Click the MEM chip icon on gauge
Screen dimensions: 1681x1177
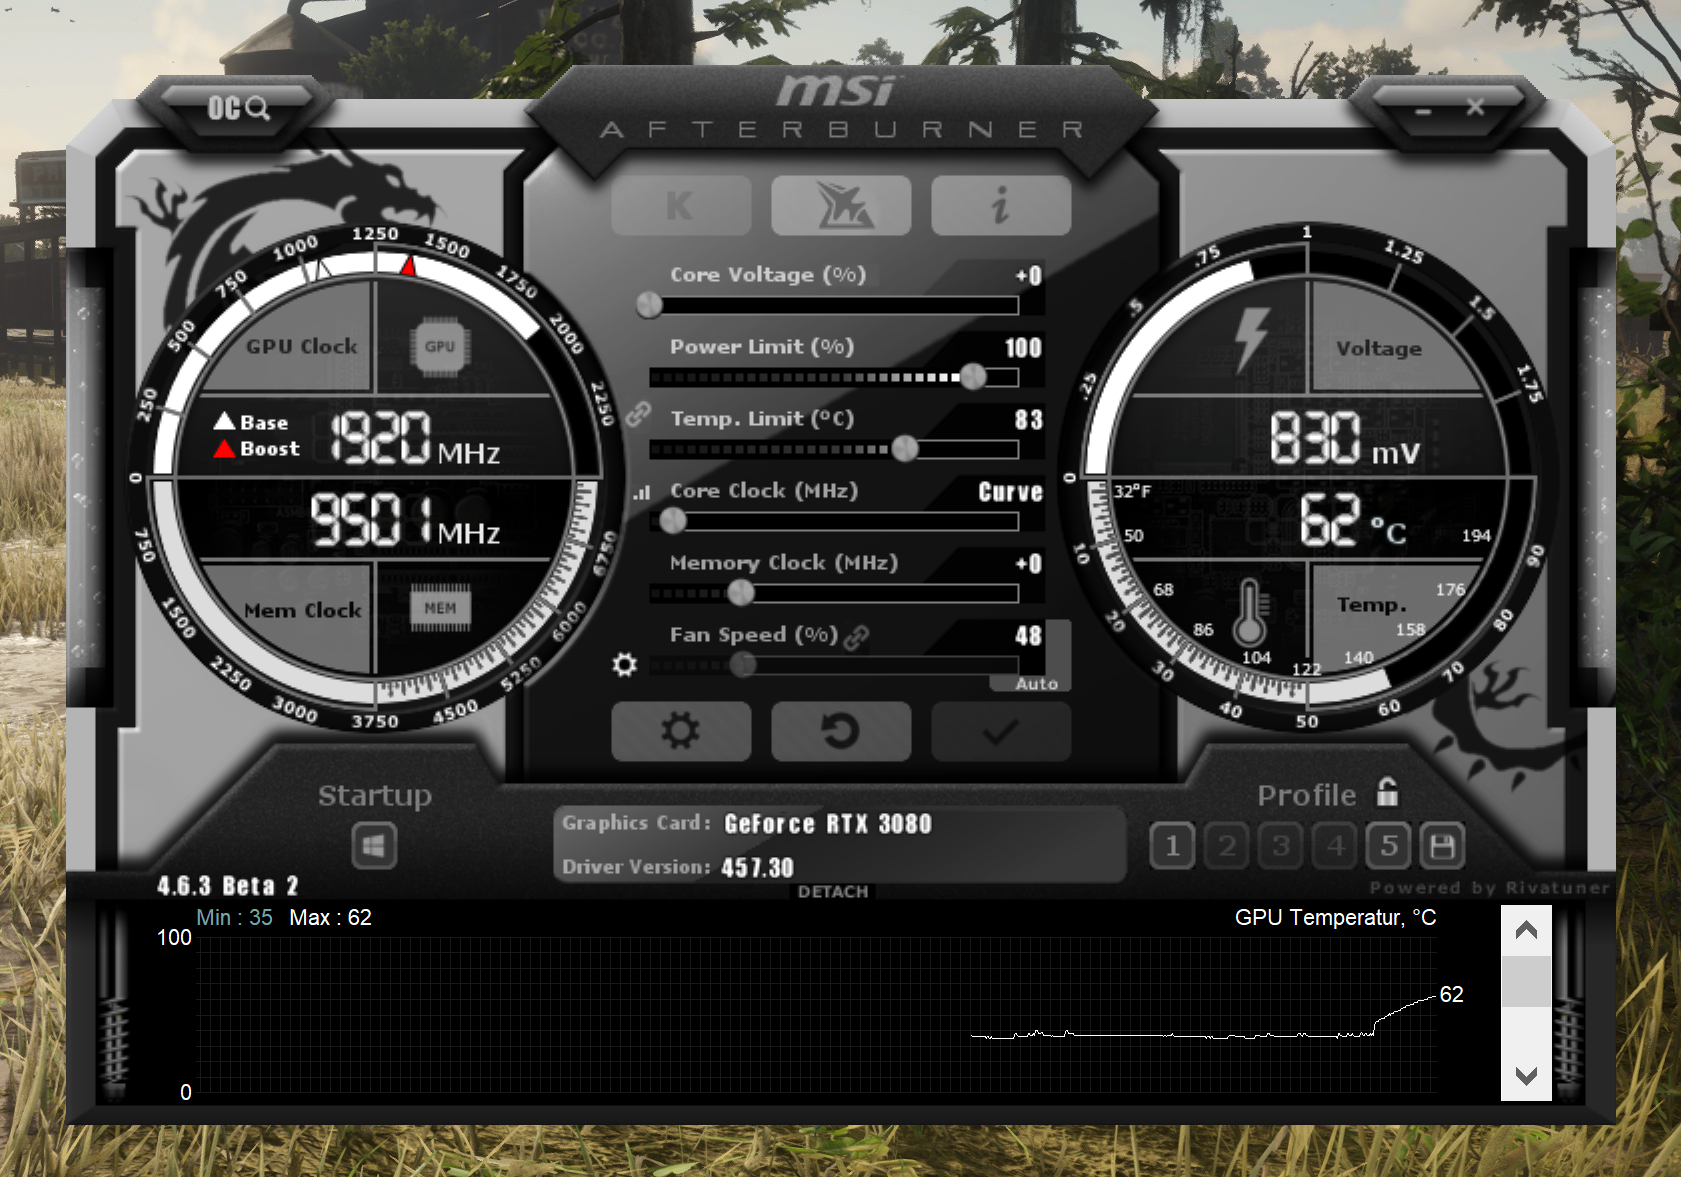pyautogui.click(x=440, y=608)
